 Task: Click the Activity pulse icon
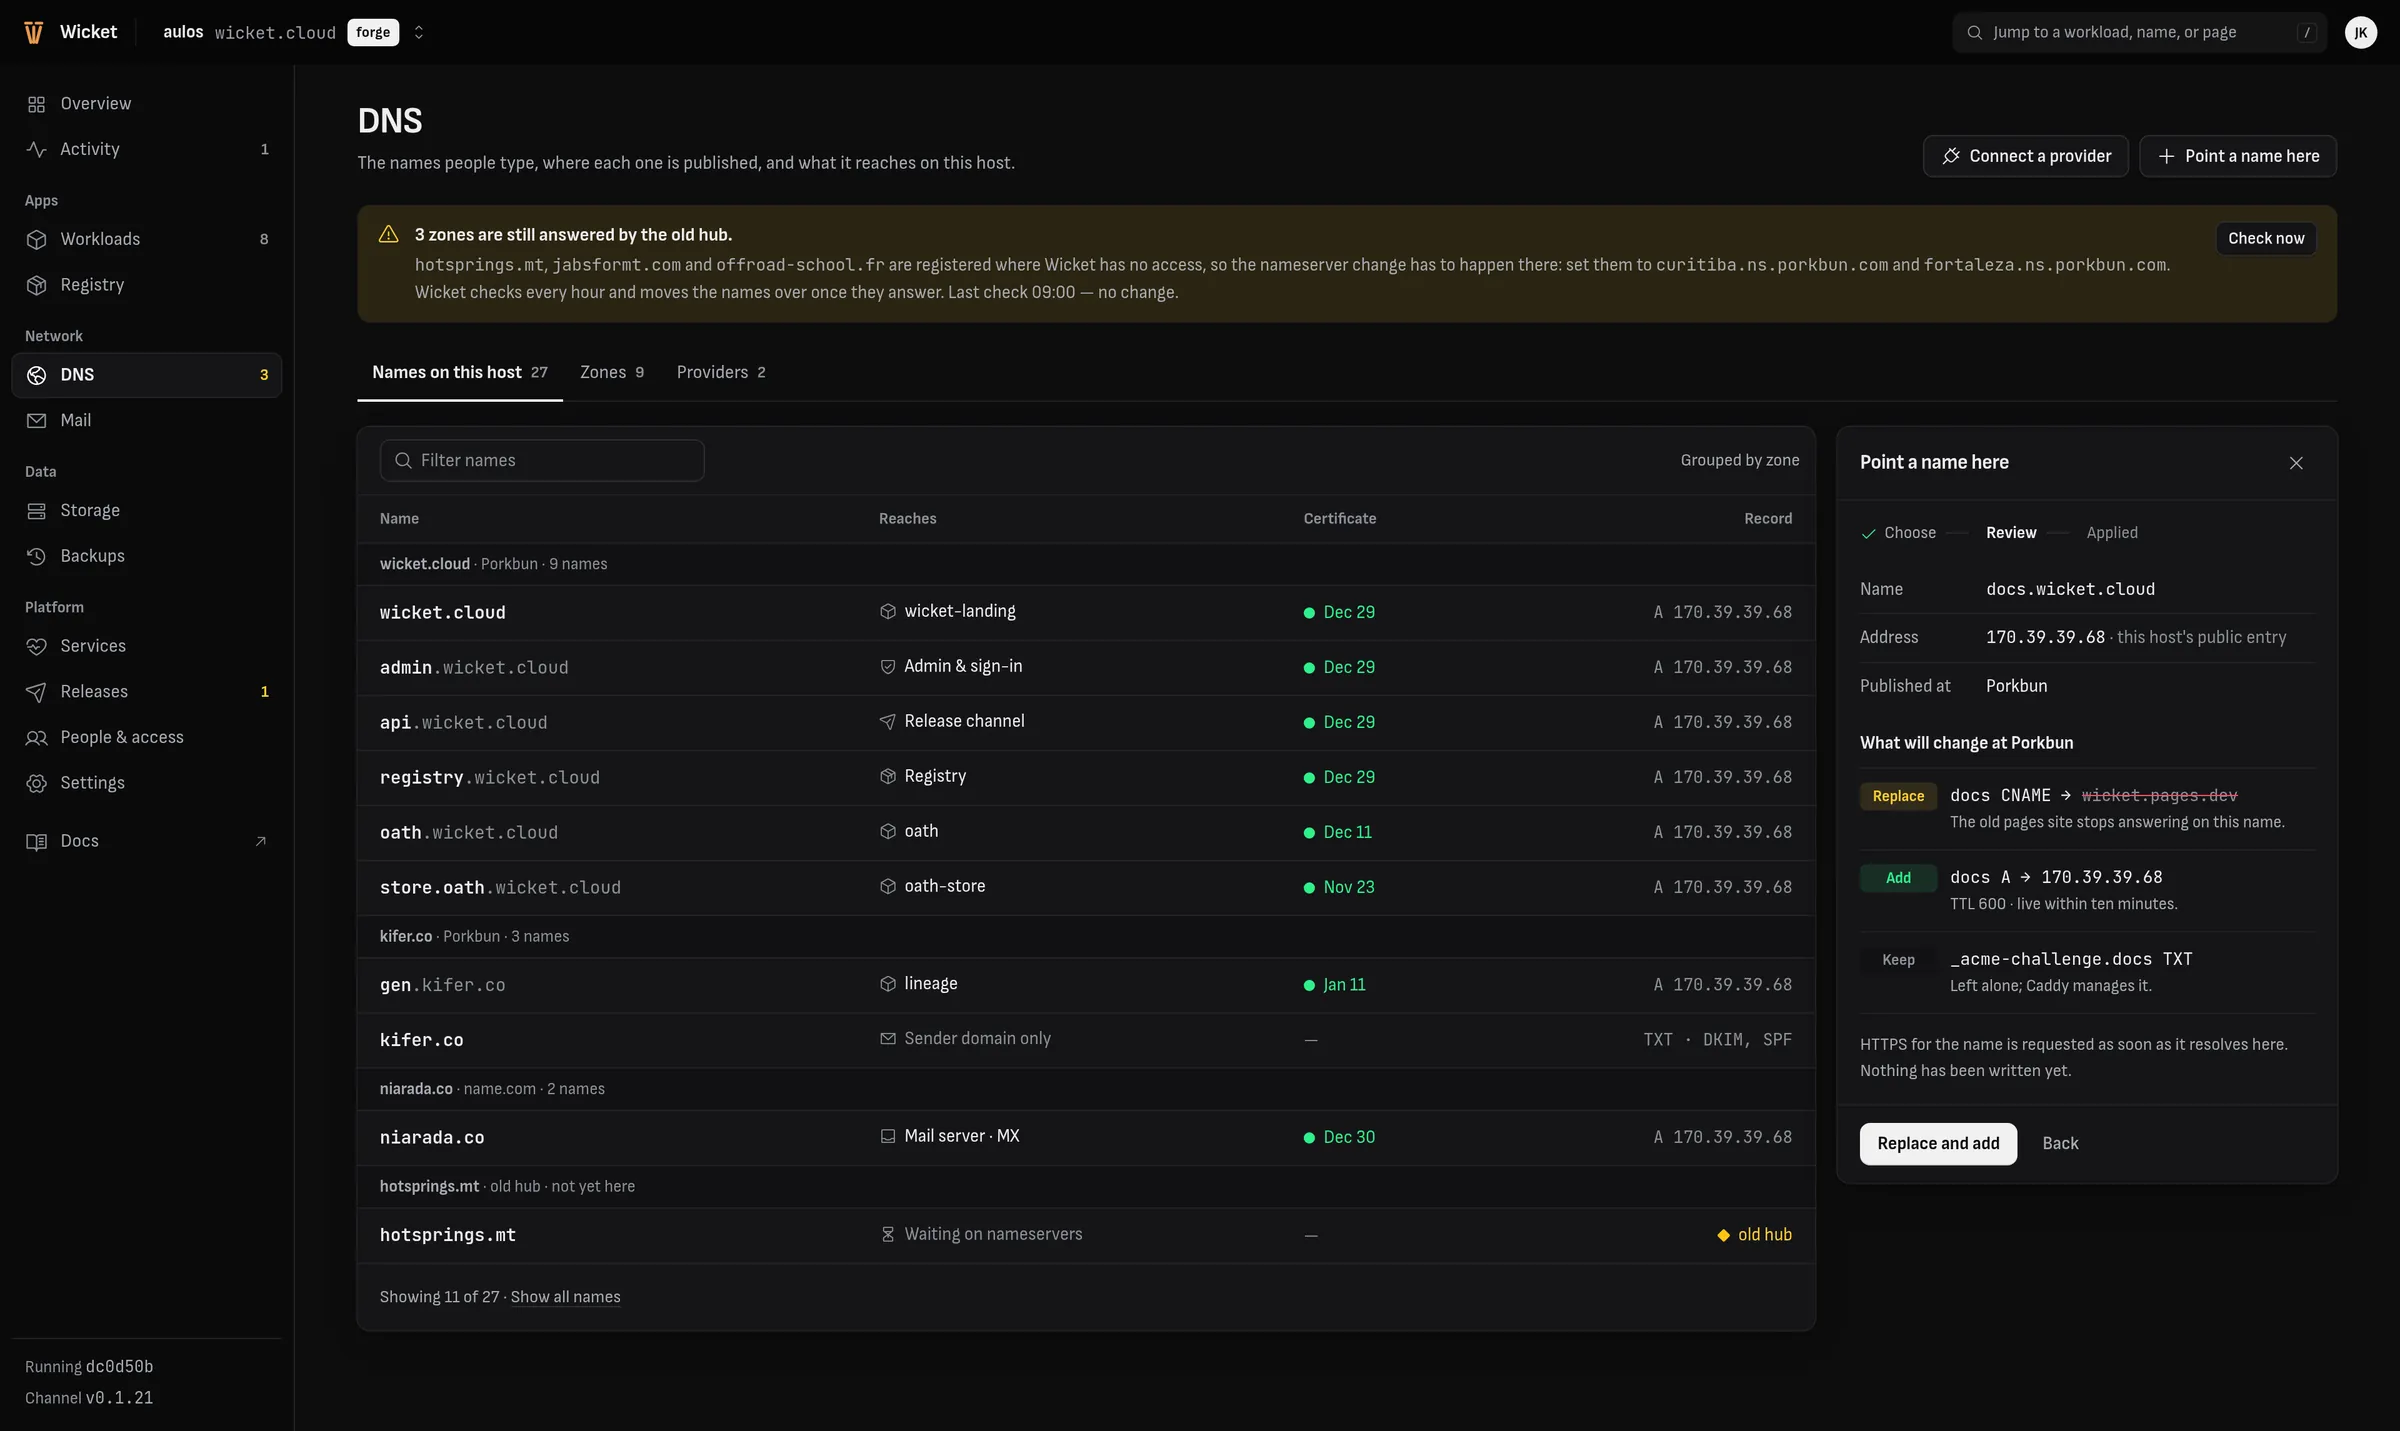pos(37,149)
